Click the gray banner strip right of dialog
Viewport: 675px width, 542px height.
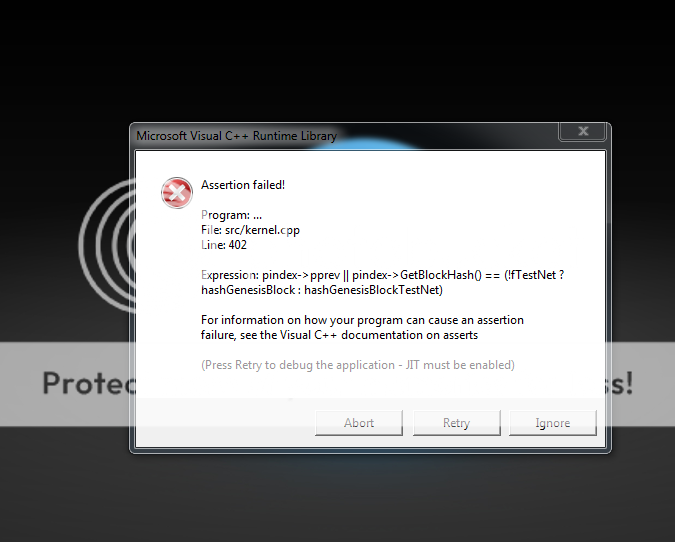(x=643, y=384)
